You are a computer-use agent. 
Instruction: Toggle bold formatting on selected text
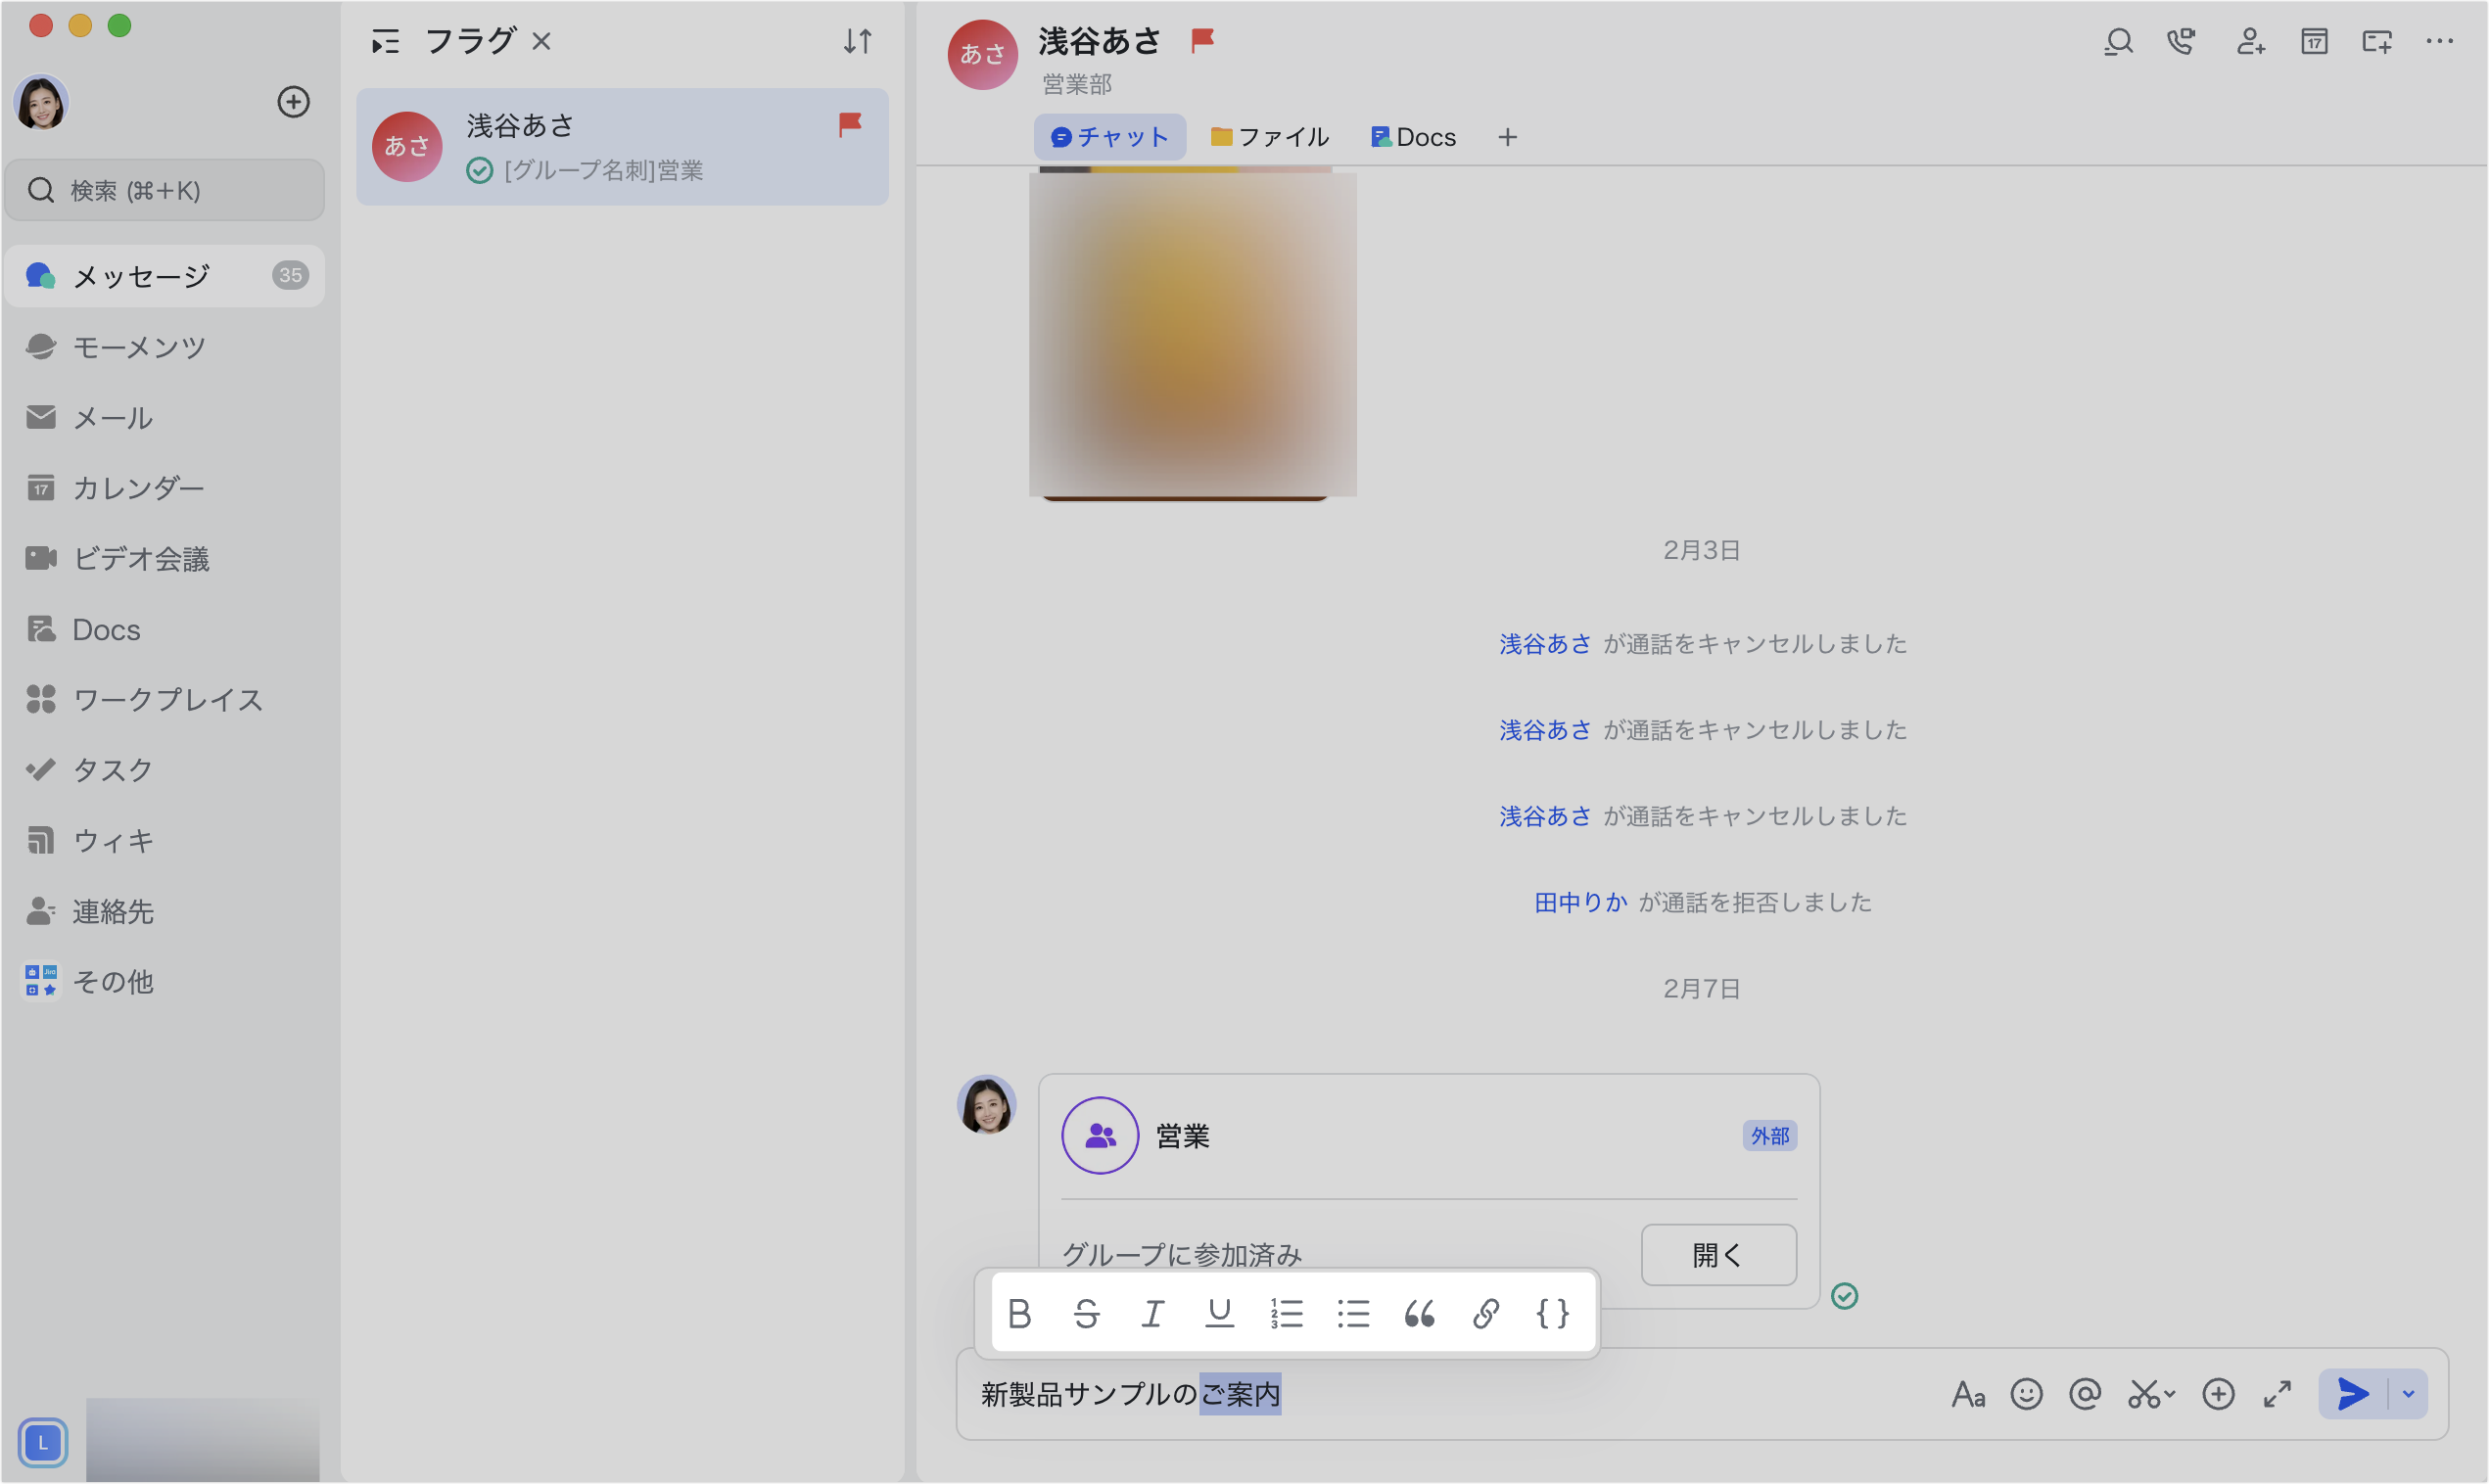pos(1021,1313)
